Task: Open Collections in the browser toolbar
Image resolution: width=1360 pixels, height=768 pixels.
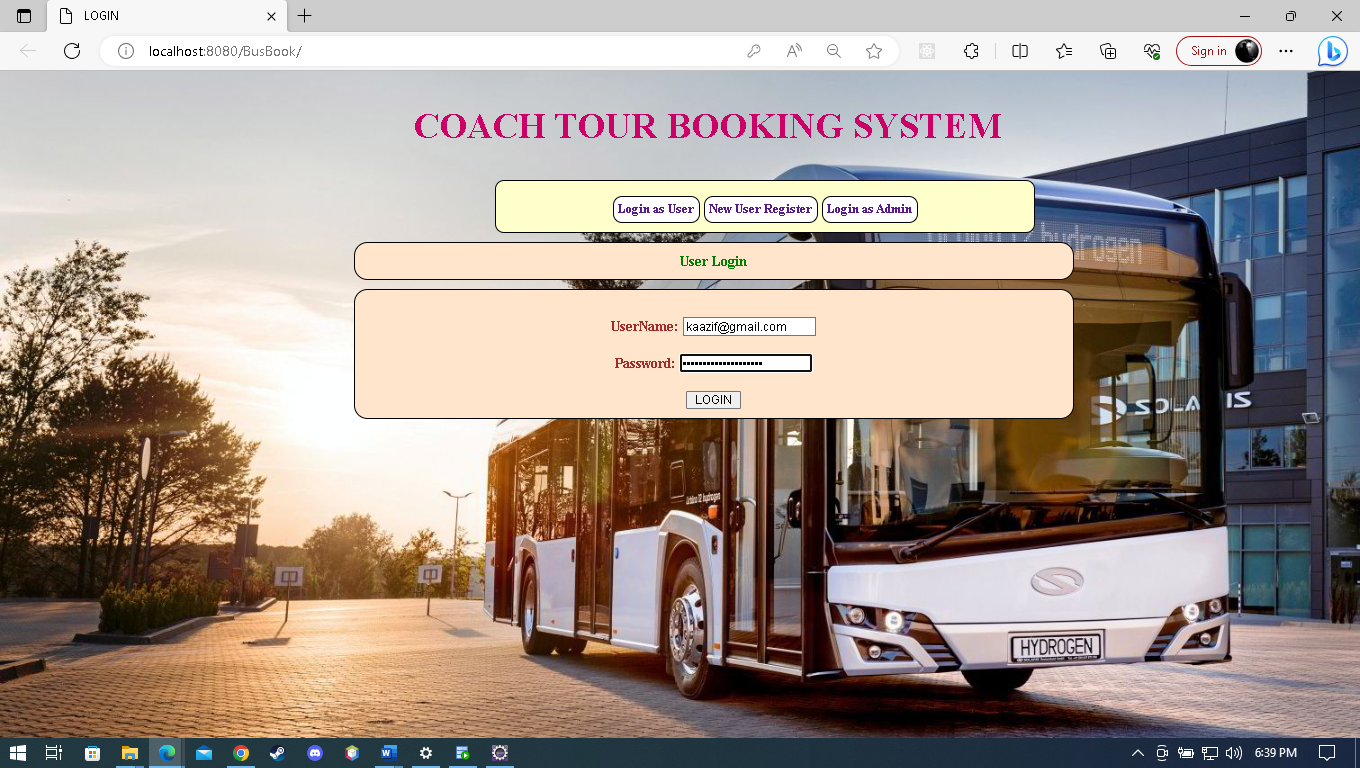Action: [x=1107, y=51]
